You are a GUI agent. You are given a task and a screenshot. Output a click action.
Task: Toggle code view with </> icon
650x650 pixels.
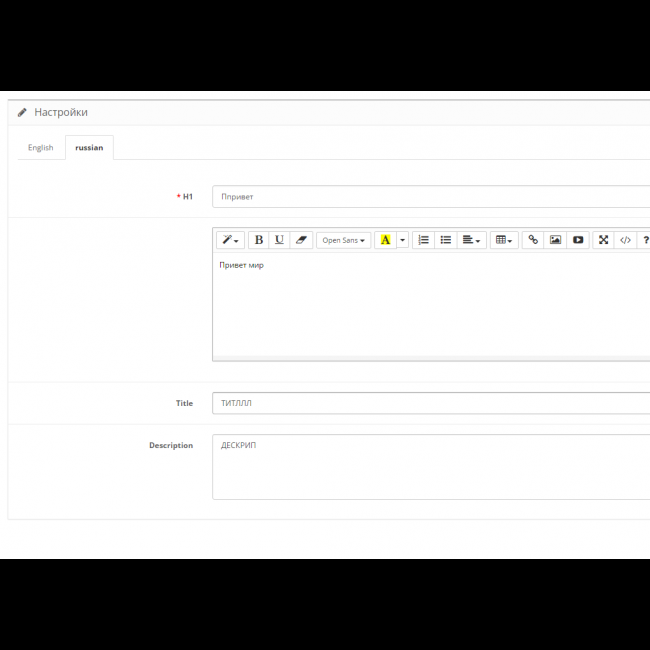click(x=625, y=240)
